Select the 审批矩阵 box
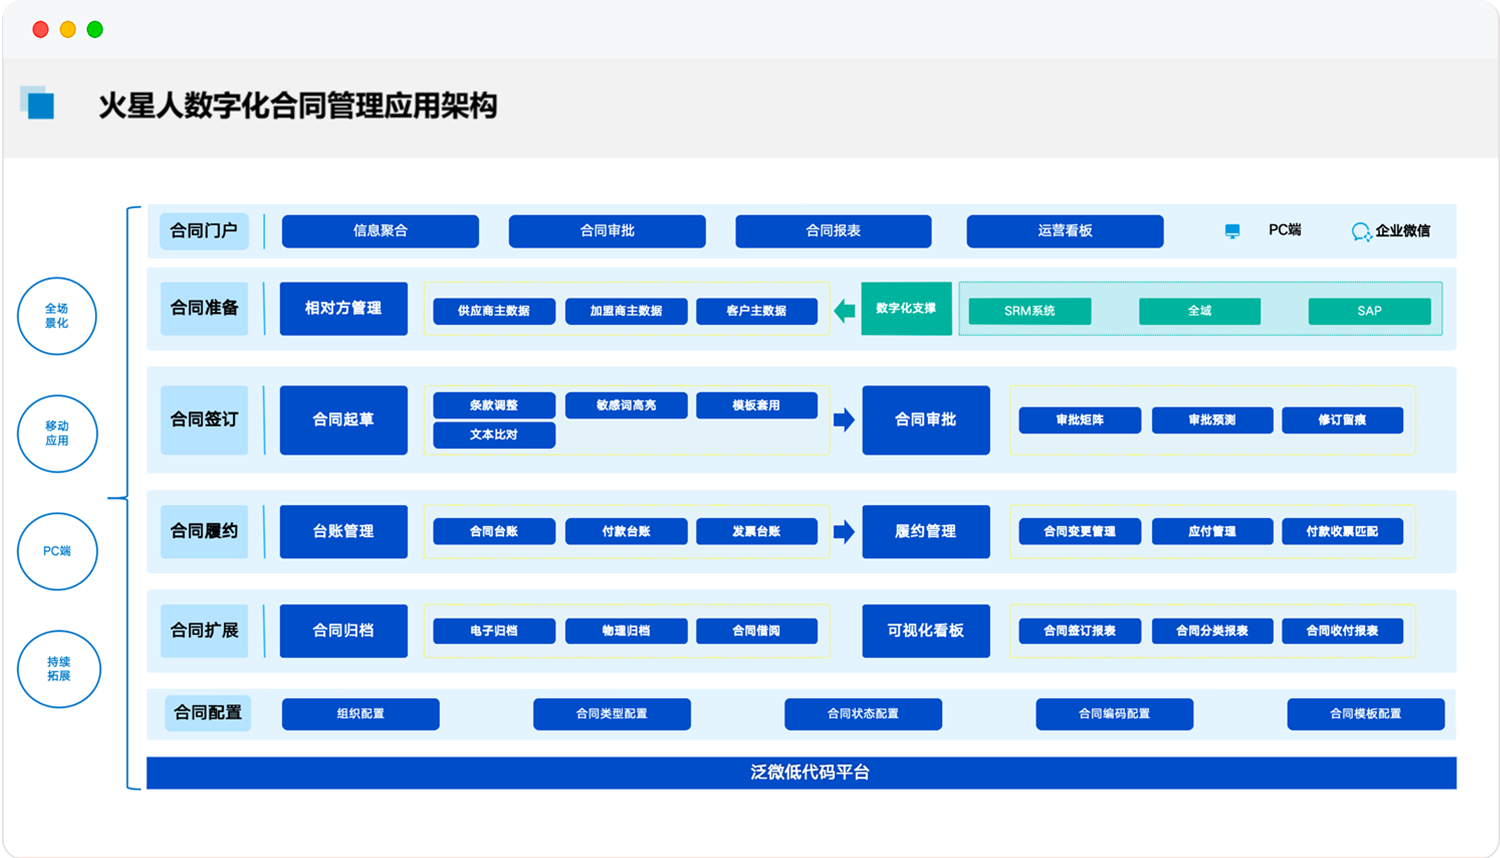Screen dimensions: 1500x858 pos(1080,420)
